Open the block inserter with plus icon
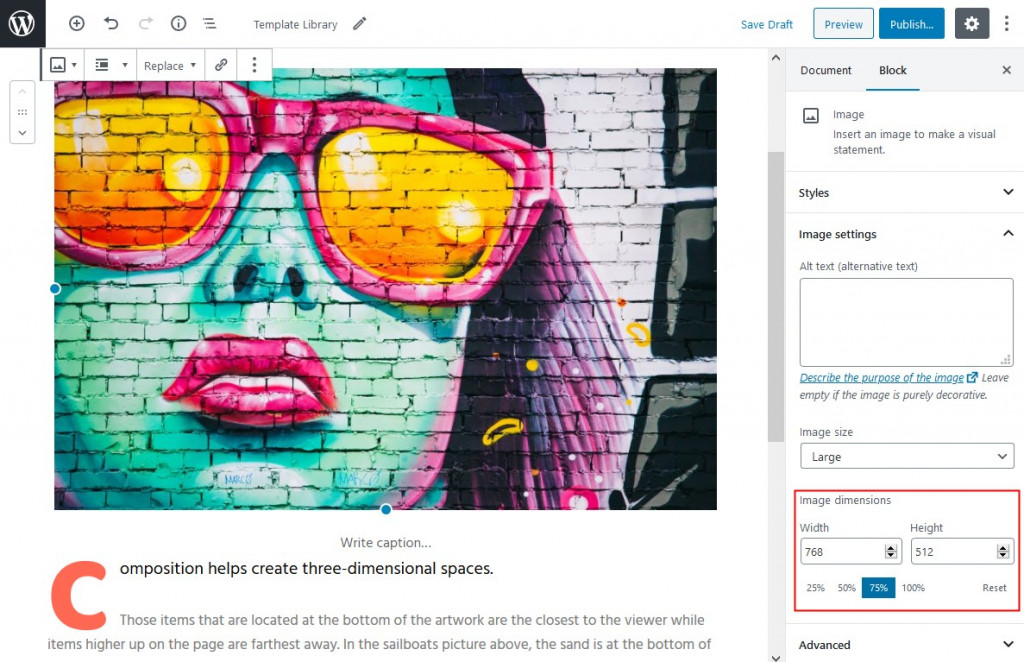Image resolution: width=1024 pixels, height=662 pixels. tap(76, 23)
